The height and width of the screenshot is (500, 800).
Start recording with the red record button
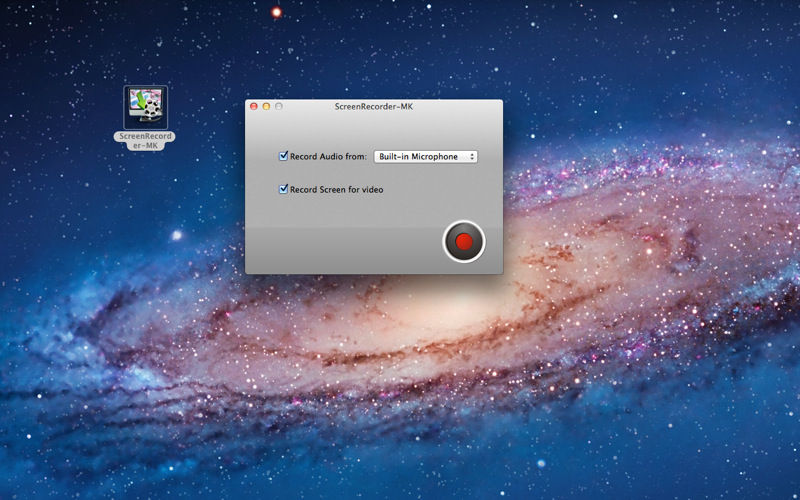point(464,241)
